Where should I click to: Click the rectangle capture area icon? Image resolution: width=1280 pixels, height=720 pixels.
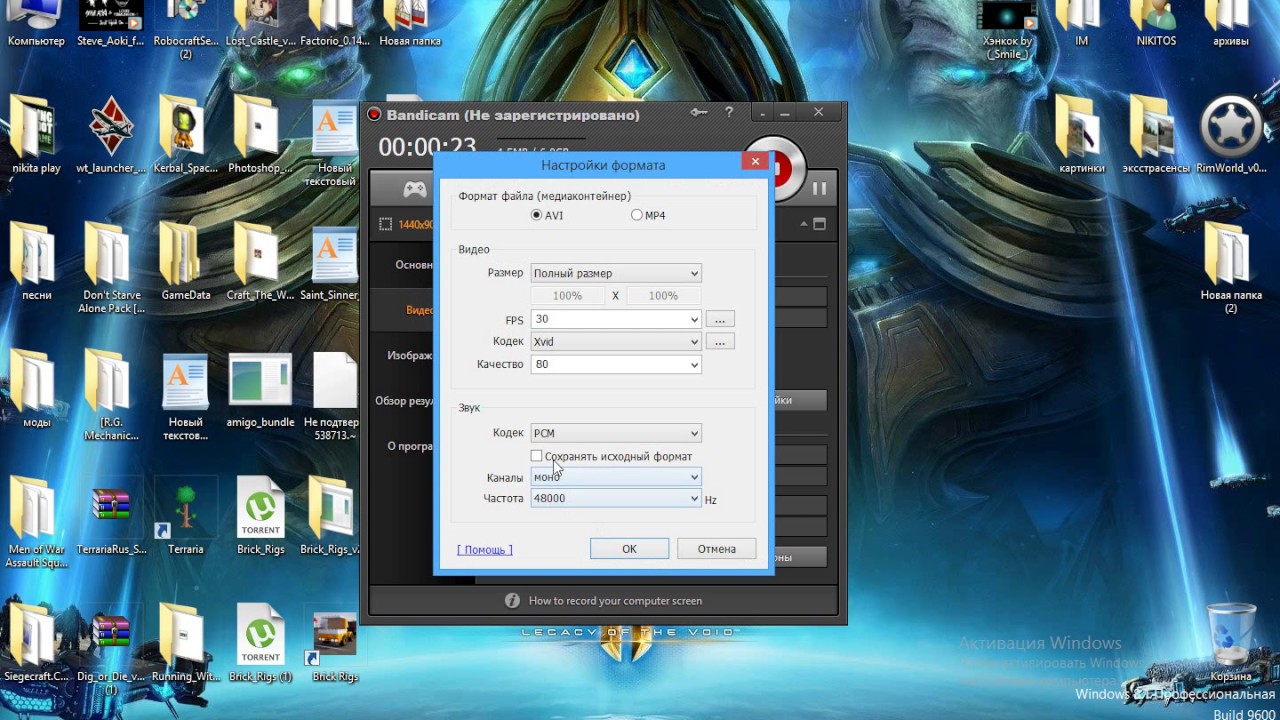tap(385, 224)
